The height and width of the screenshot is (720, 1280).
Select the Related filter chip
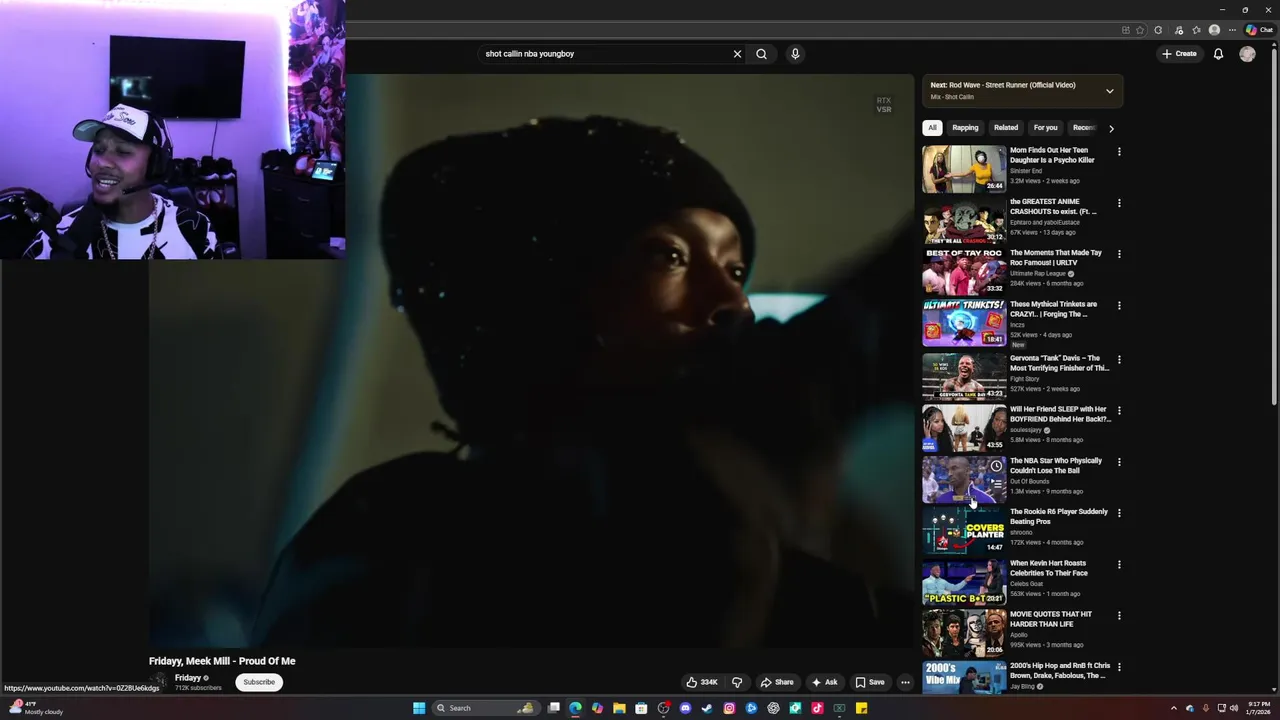(x=1006, y=128)
